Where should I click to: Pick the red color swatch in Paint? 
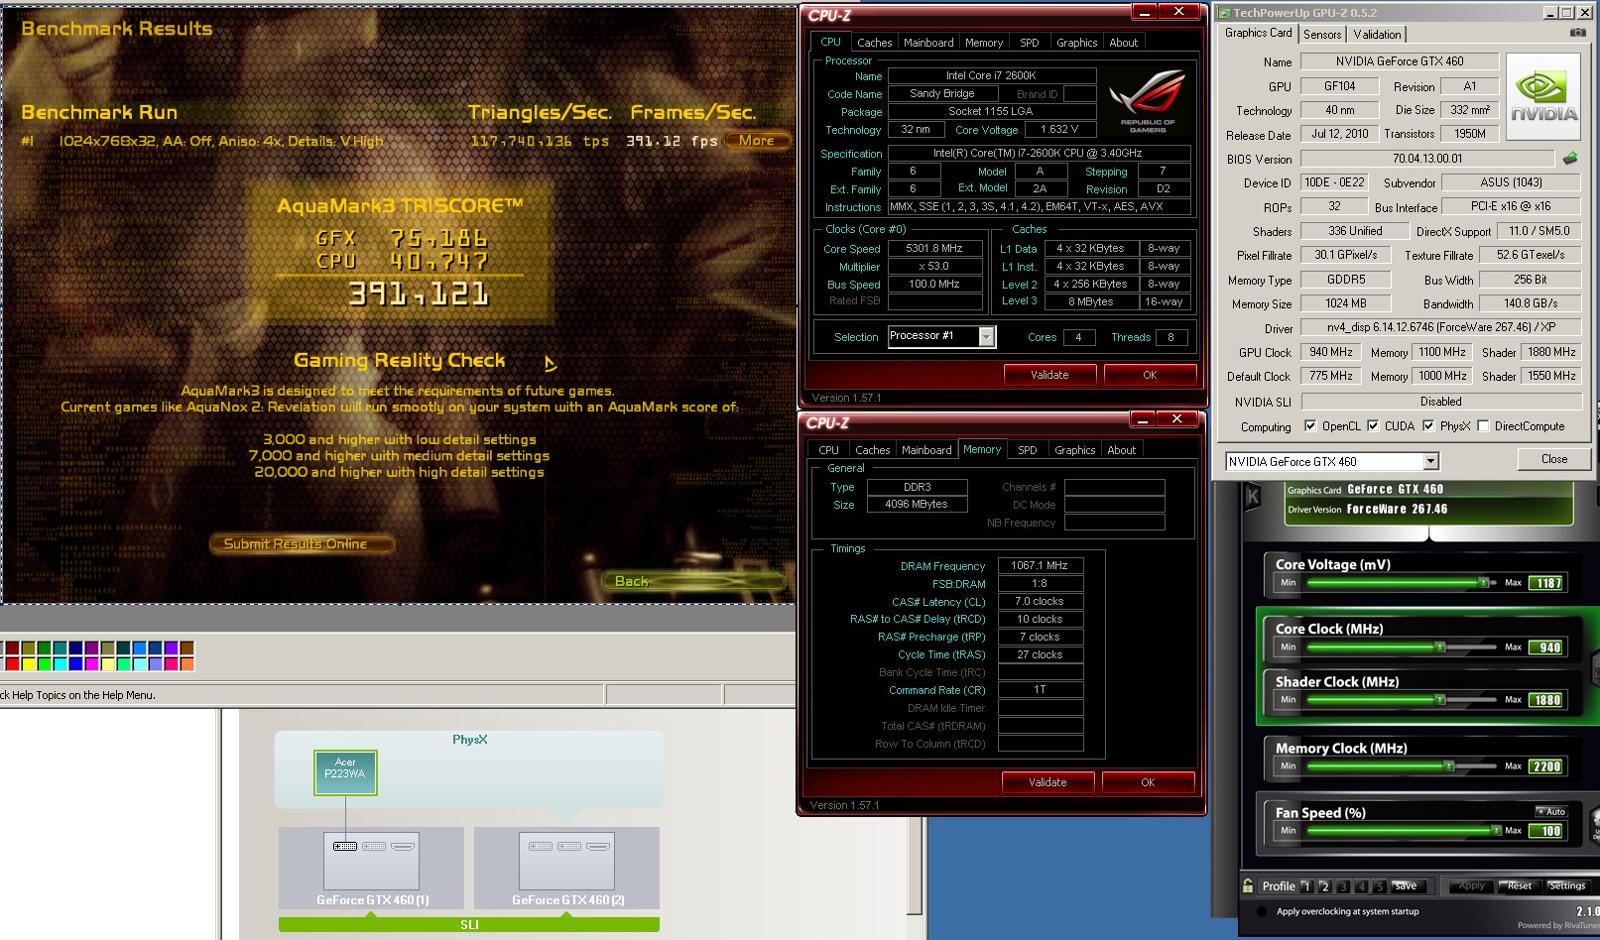point(12,663)
